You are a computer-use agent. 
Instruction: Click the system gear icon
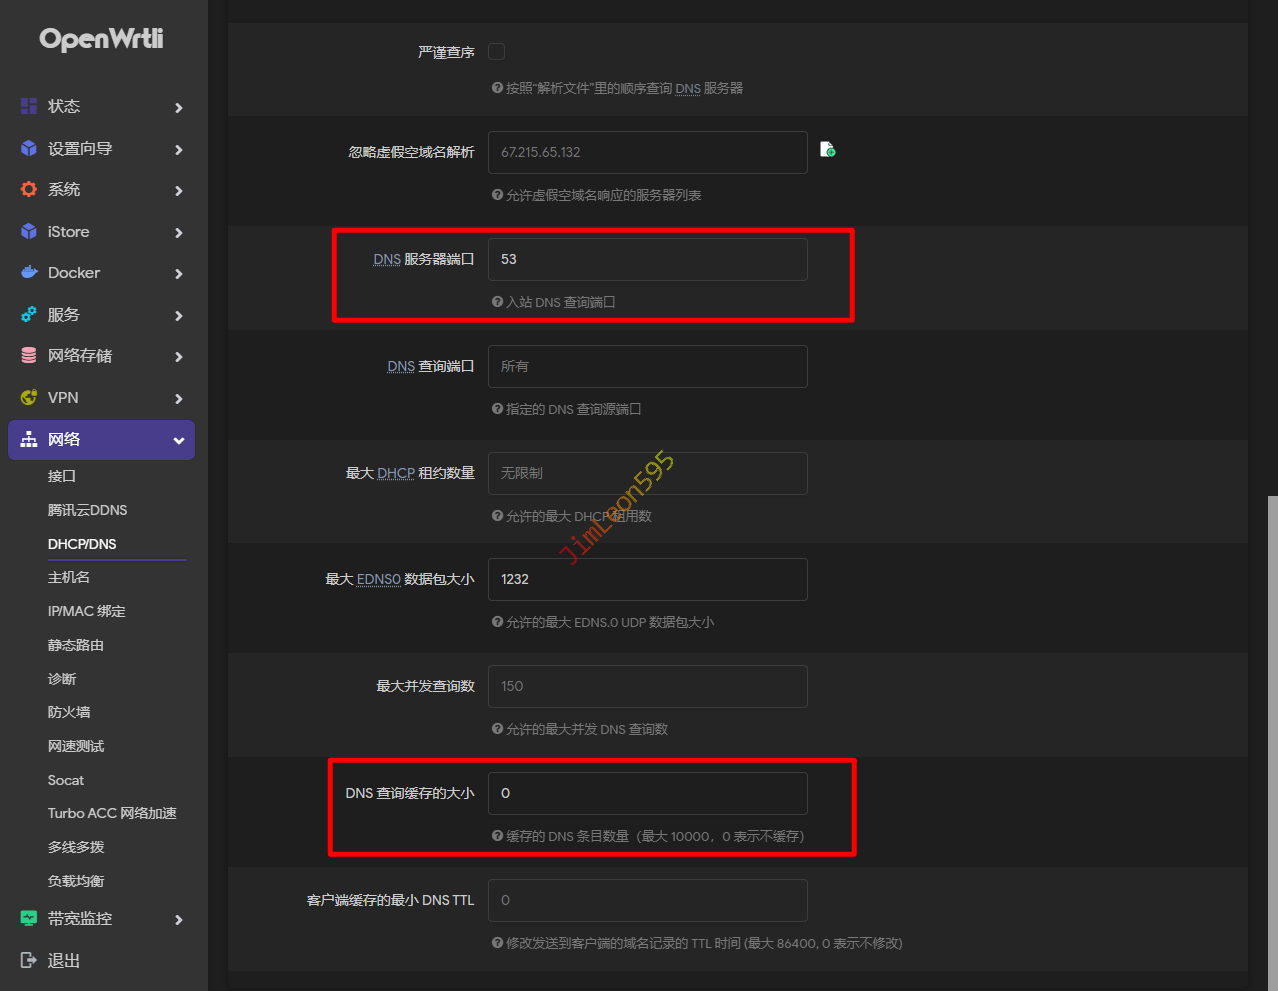click(x=29, y=190)
